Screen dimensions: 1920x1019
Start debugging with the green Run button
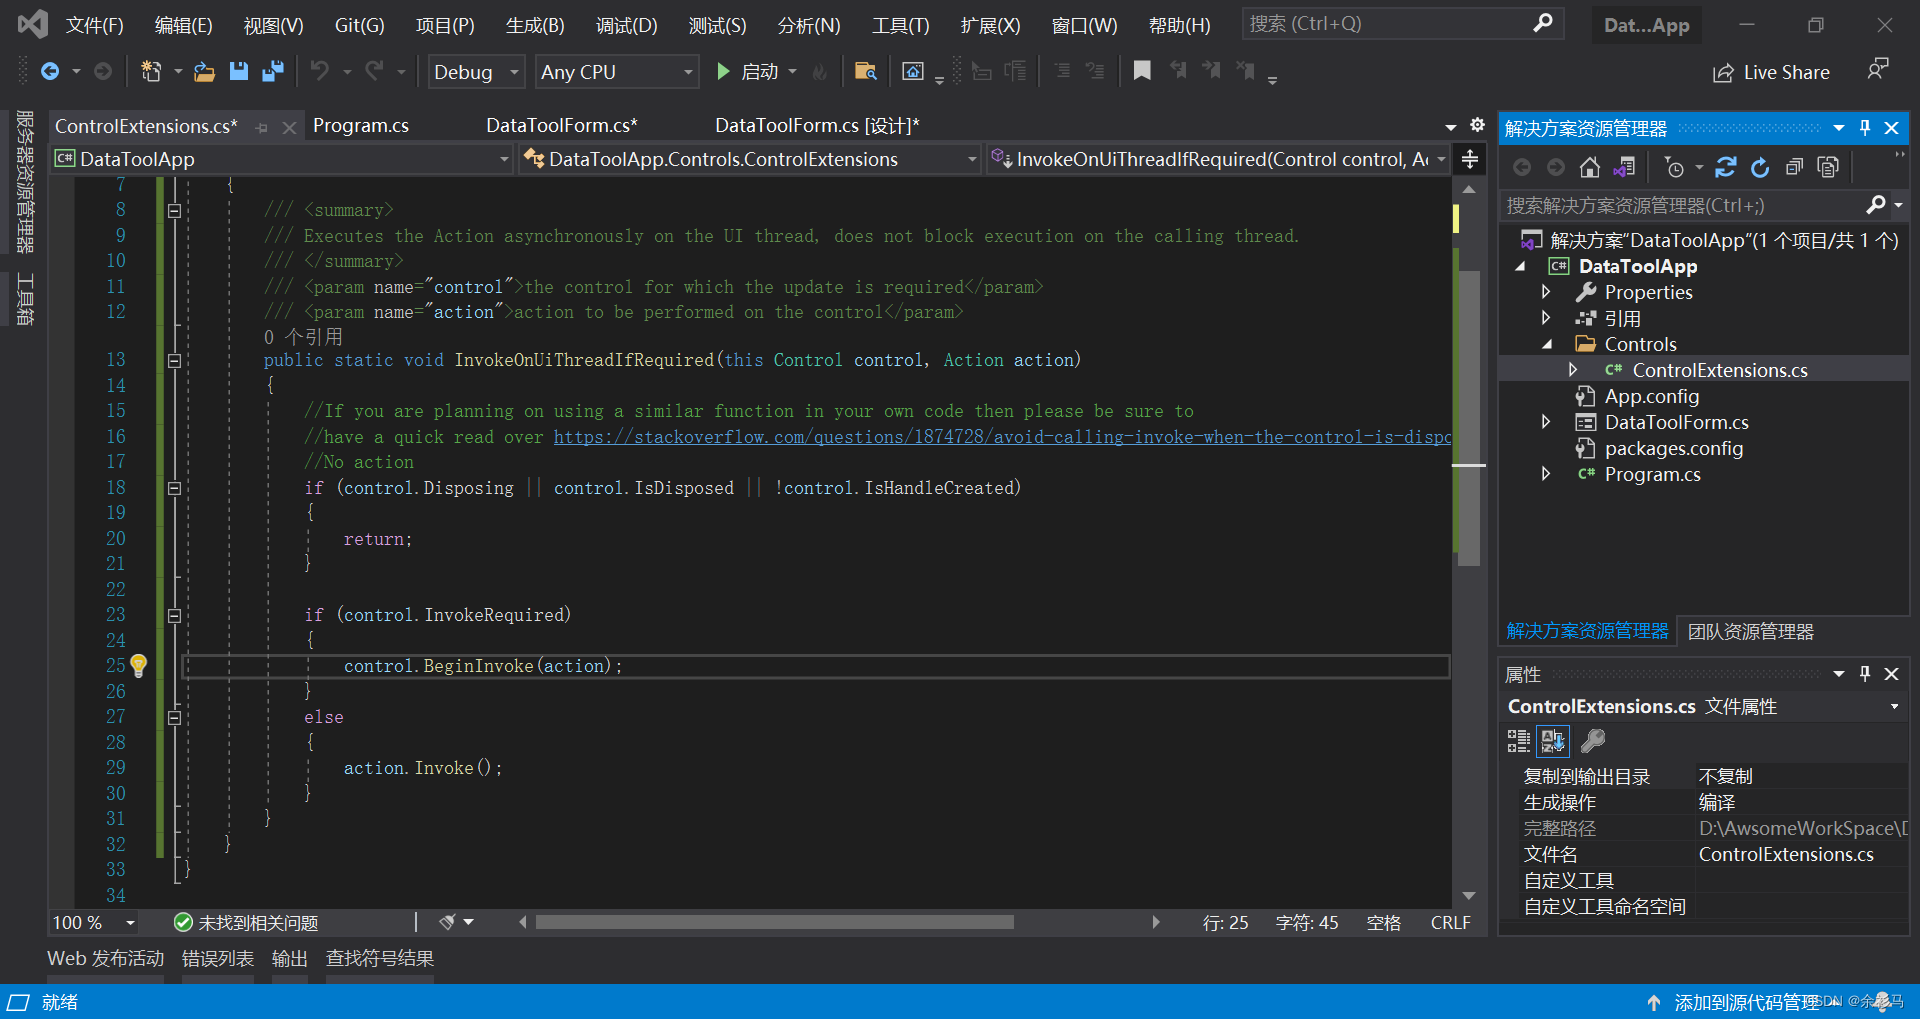click(x=722, y=71)
